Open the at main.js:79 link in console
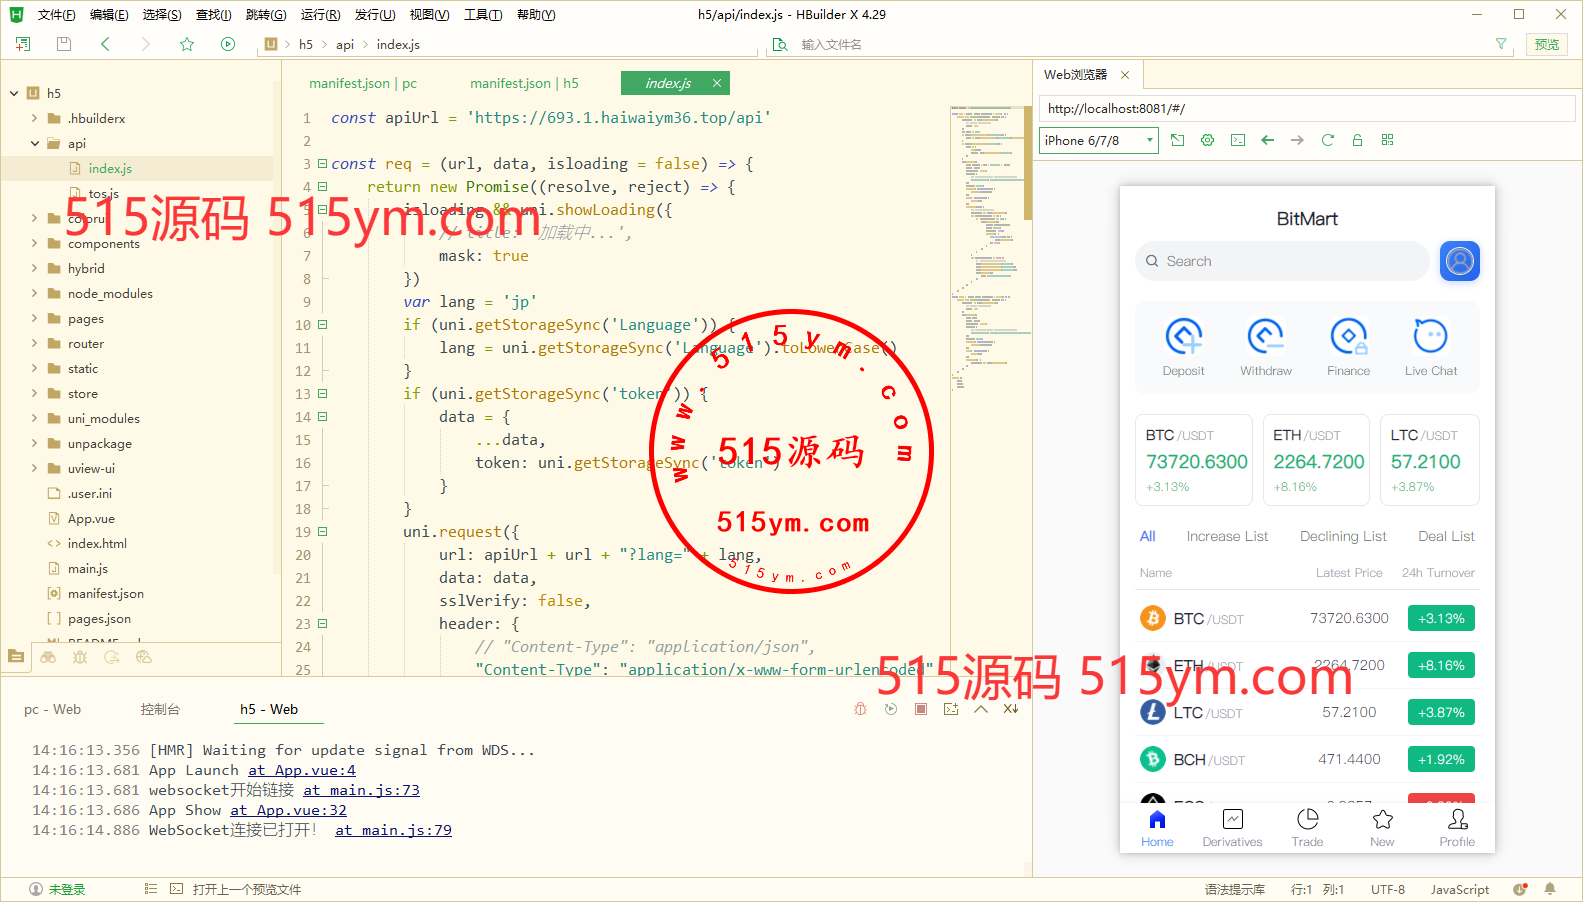 [393, 830]
